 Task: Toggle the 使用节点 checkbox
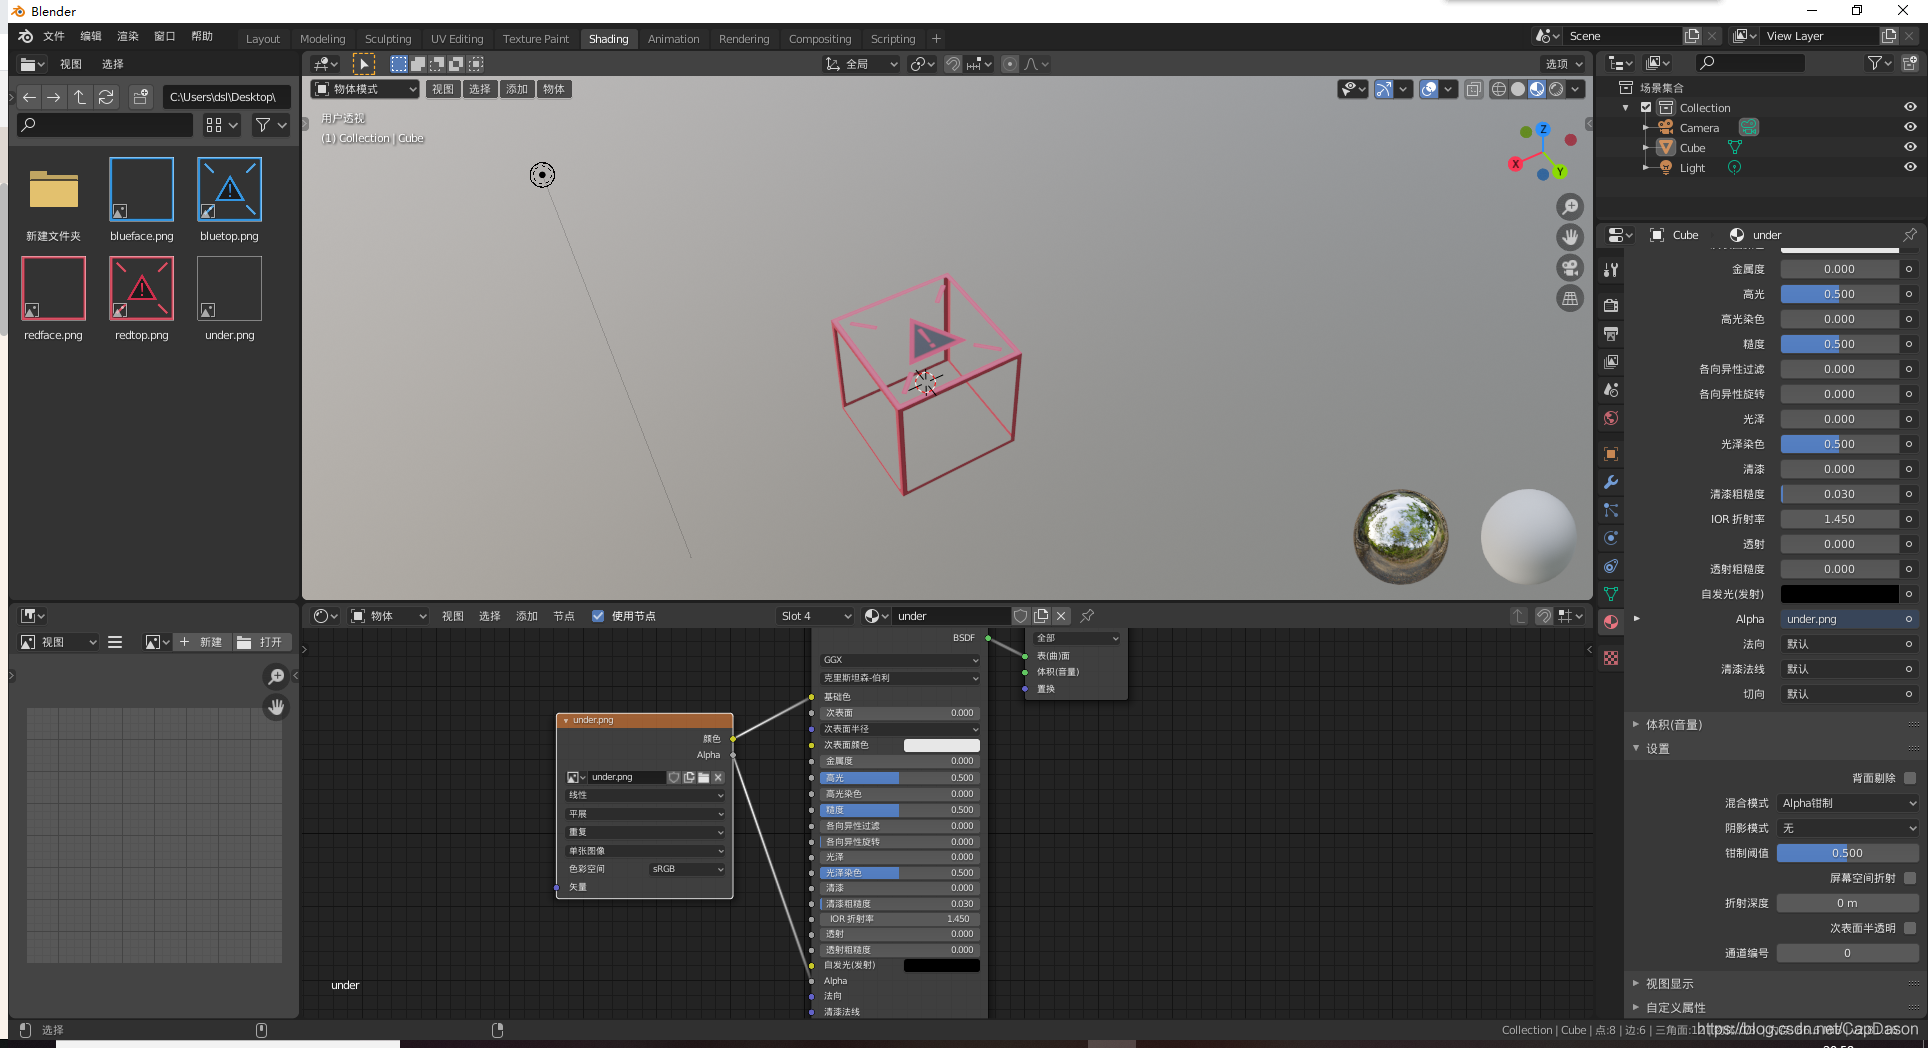click(x=598, y=616)
